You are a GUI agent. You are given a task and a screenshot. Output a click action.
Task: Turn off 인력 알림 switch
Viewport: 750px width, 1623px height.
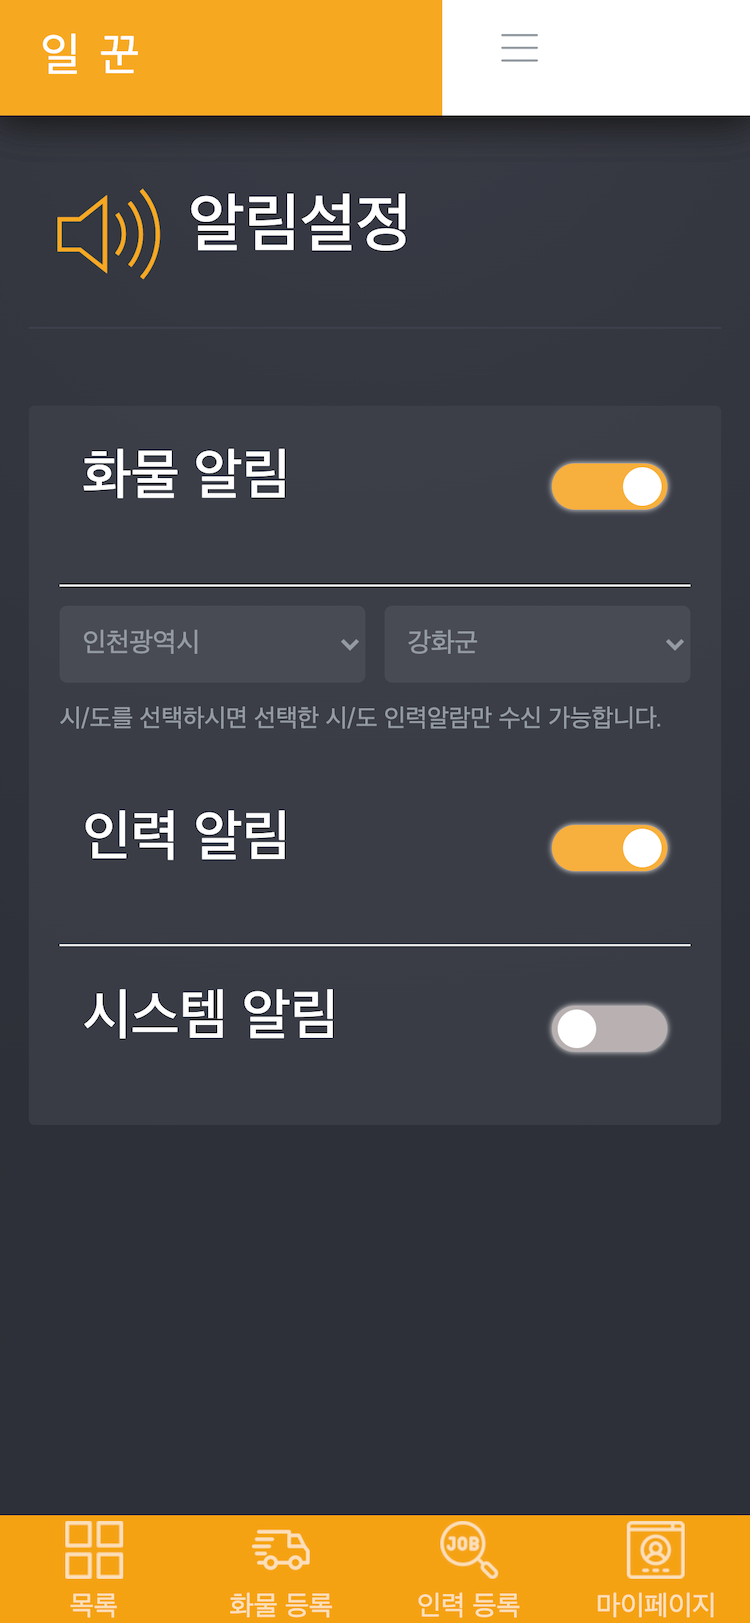609,848
